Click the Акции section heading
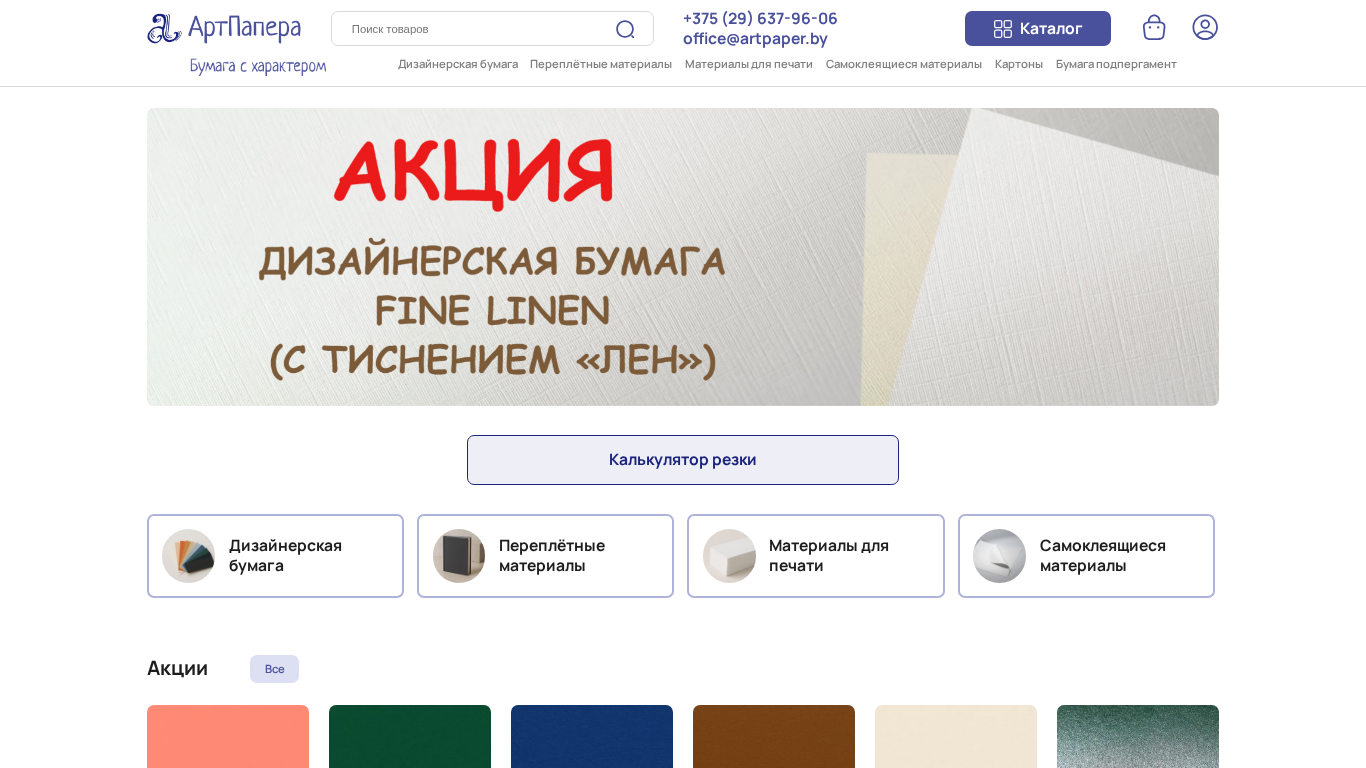 point(177,668)
